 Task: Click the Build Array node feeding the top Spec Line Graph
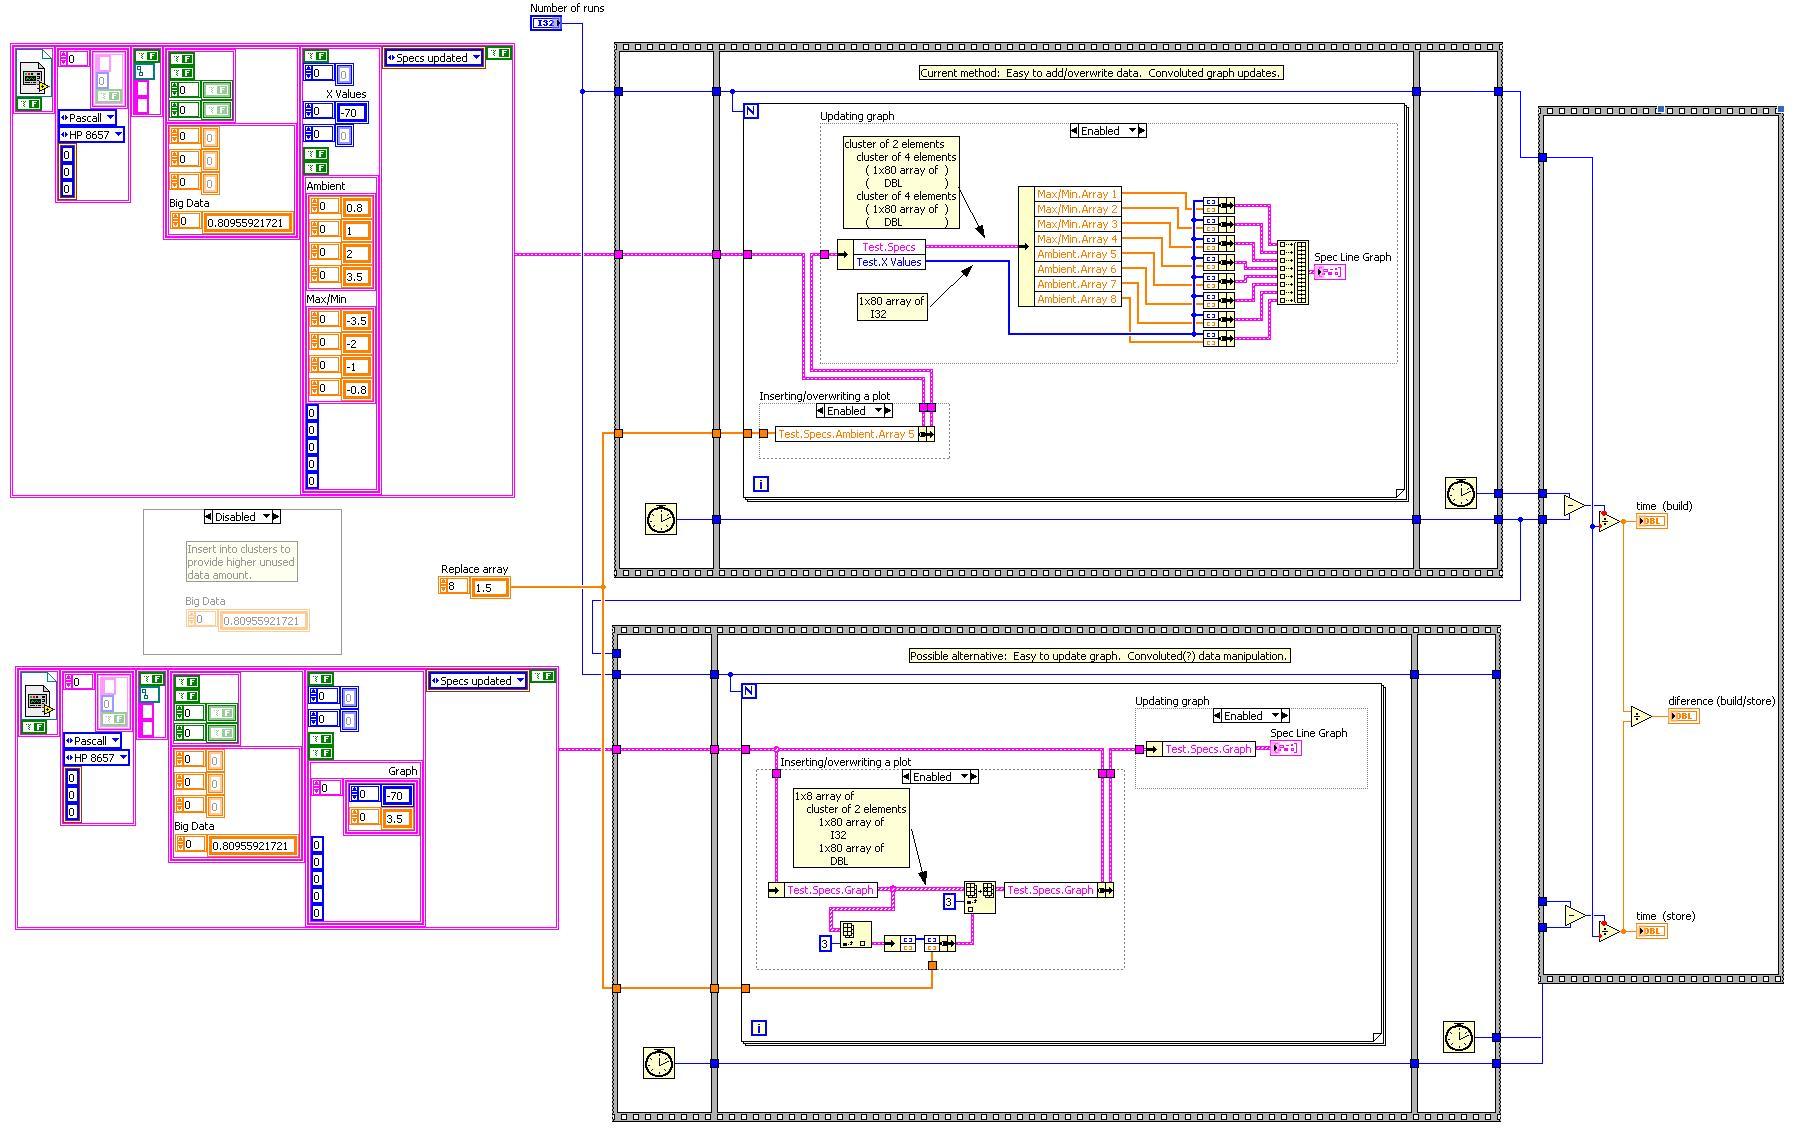pyautogui.click(x=1293, y=272)
